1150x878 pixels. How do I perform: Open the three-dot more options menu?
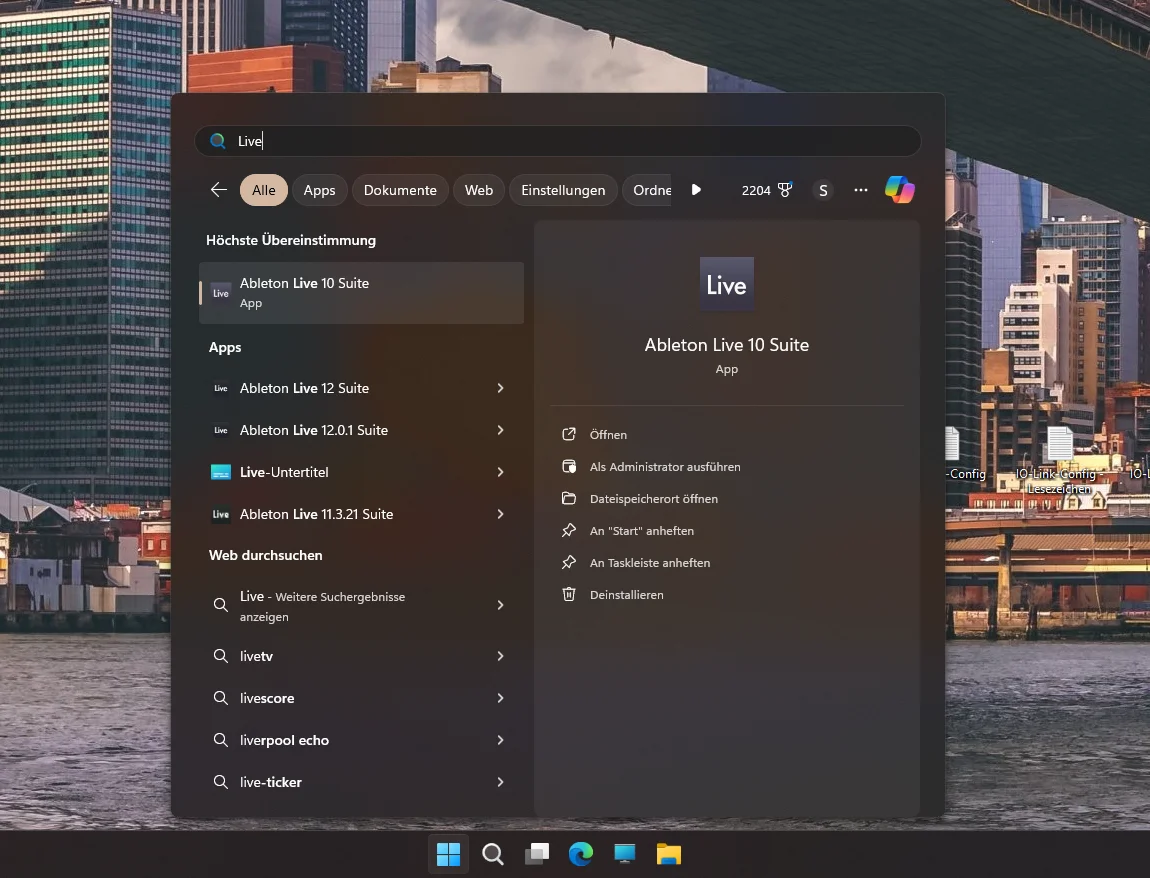click(x=861, y=190)
